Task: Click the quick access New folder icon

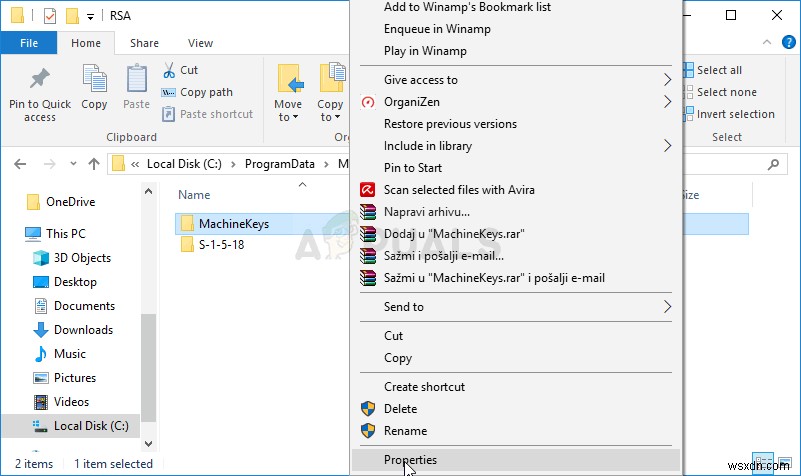Action: [72, 16]
